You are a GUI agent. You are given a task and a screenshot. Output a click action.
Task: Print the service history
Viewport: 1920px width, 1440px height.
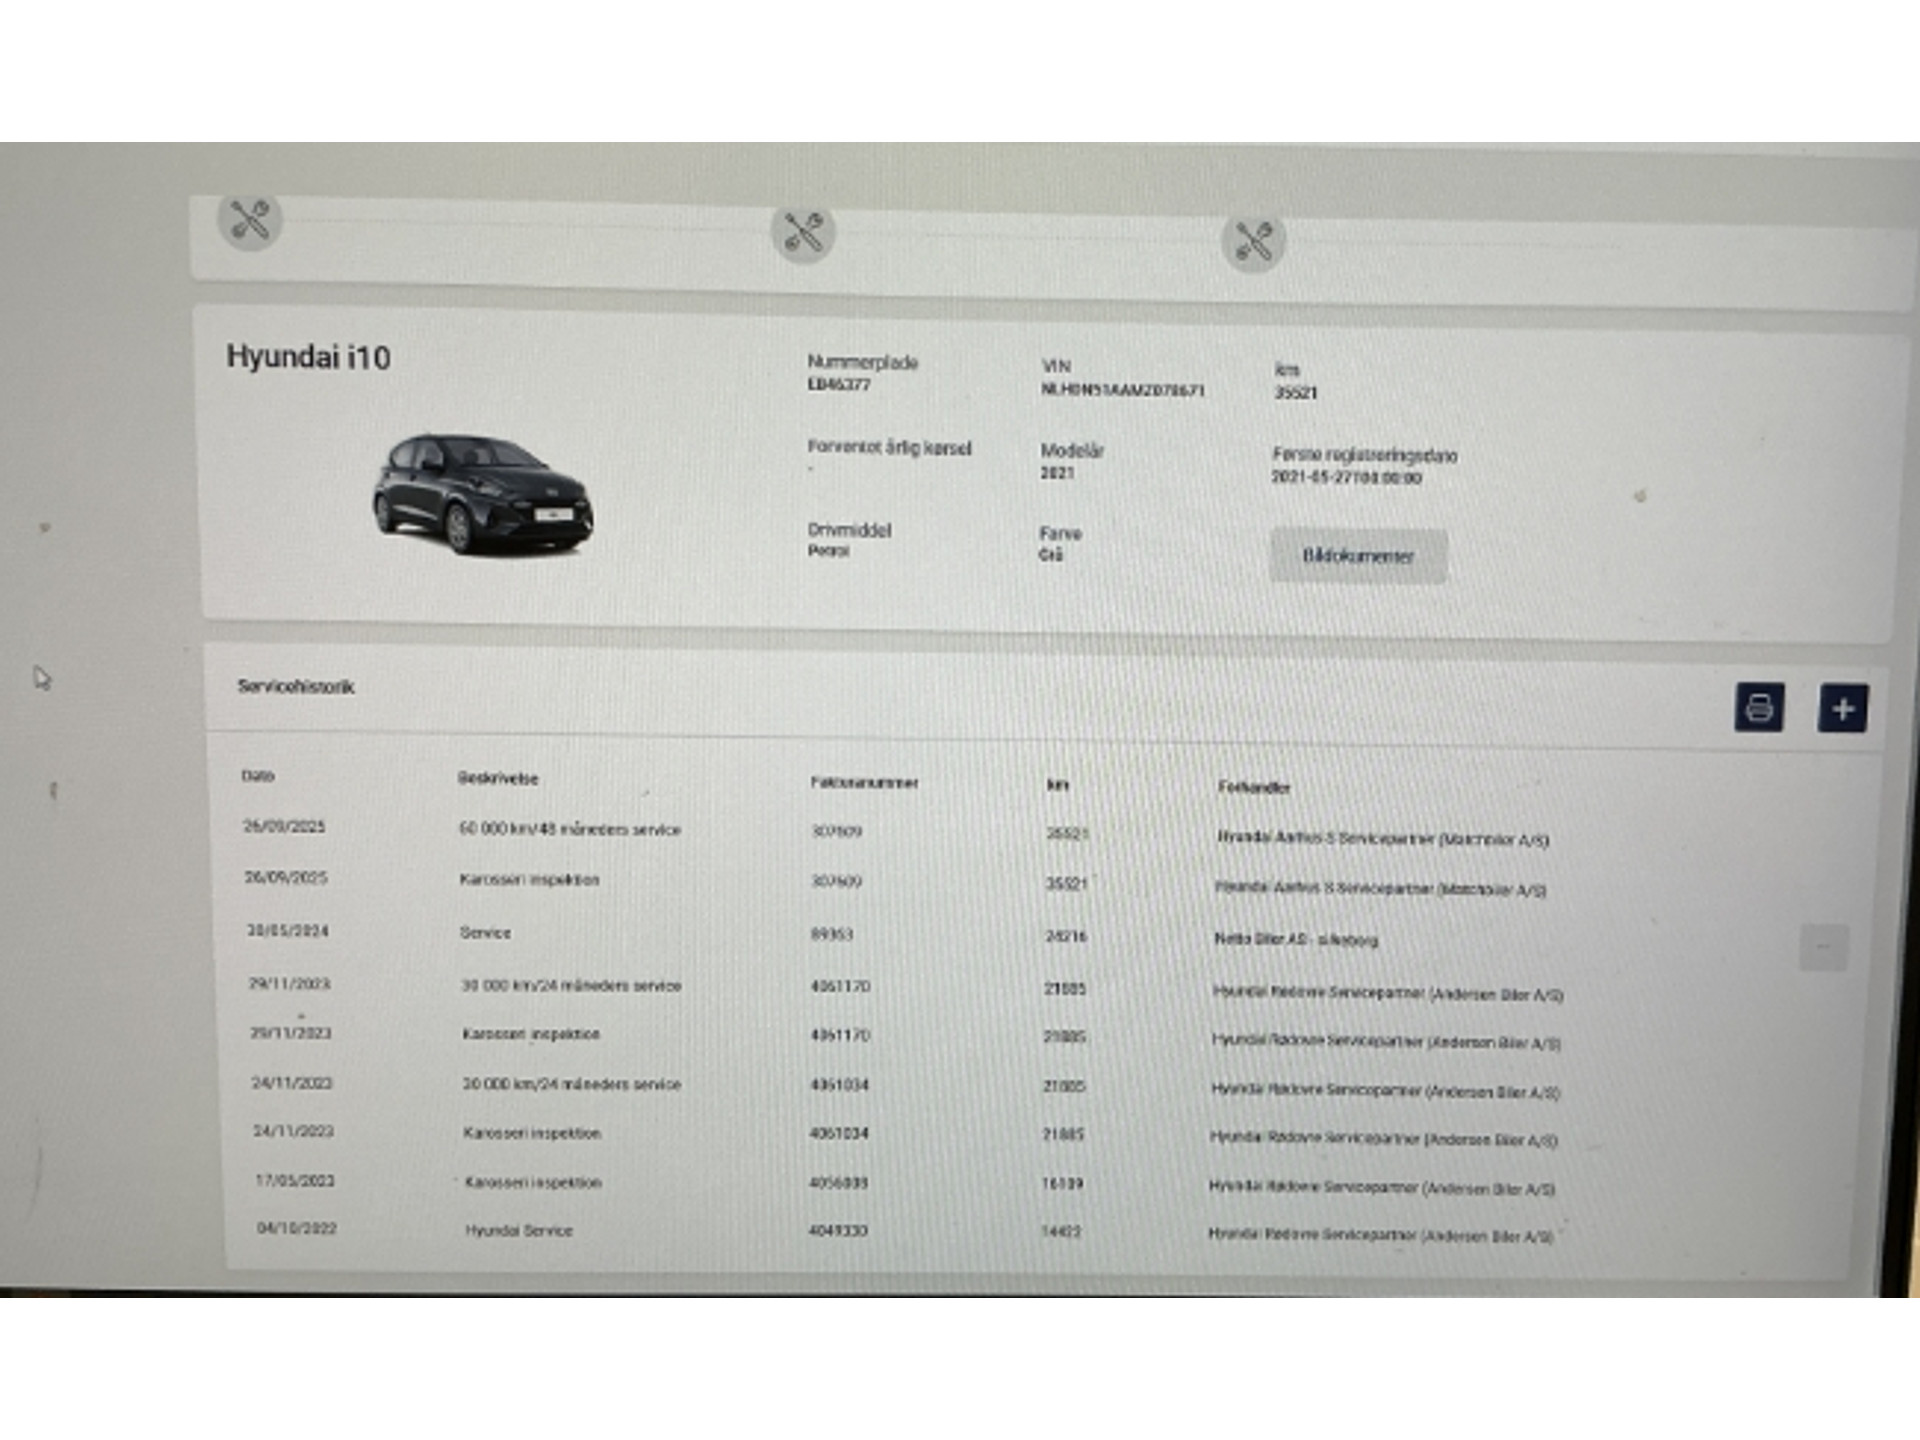click(x=1759, y=708)
